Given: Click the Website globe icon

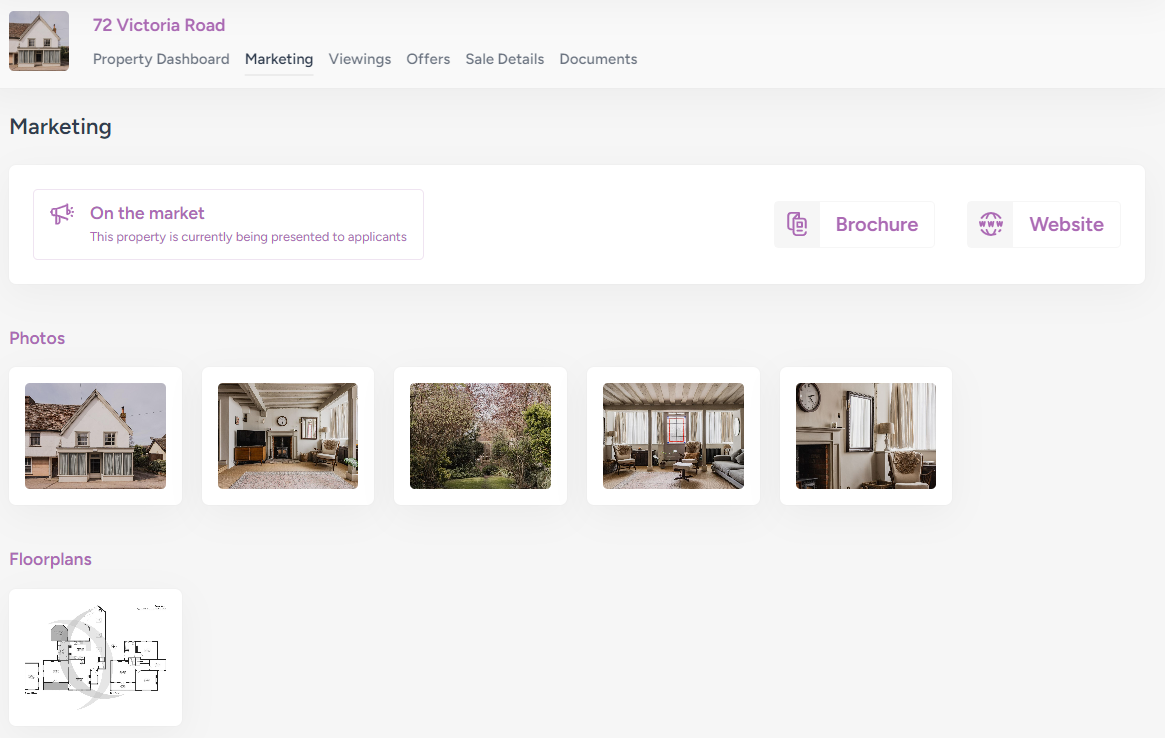Looking at the screenshot, I should pos(990,224).
